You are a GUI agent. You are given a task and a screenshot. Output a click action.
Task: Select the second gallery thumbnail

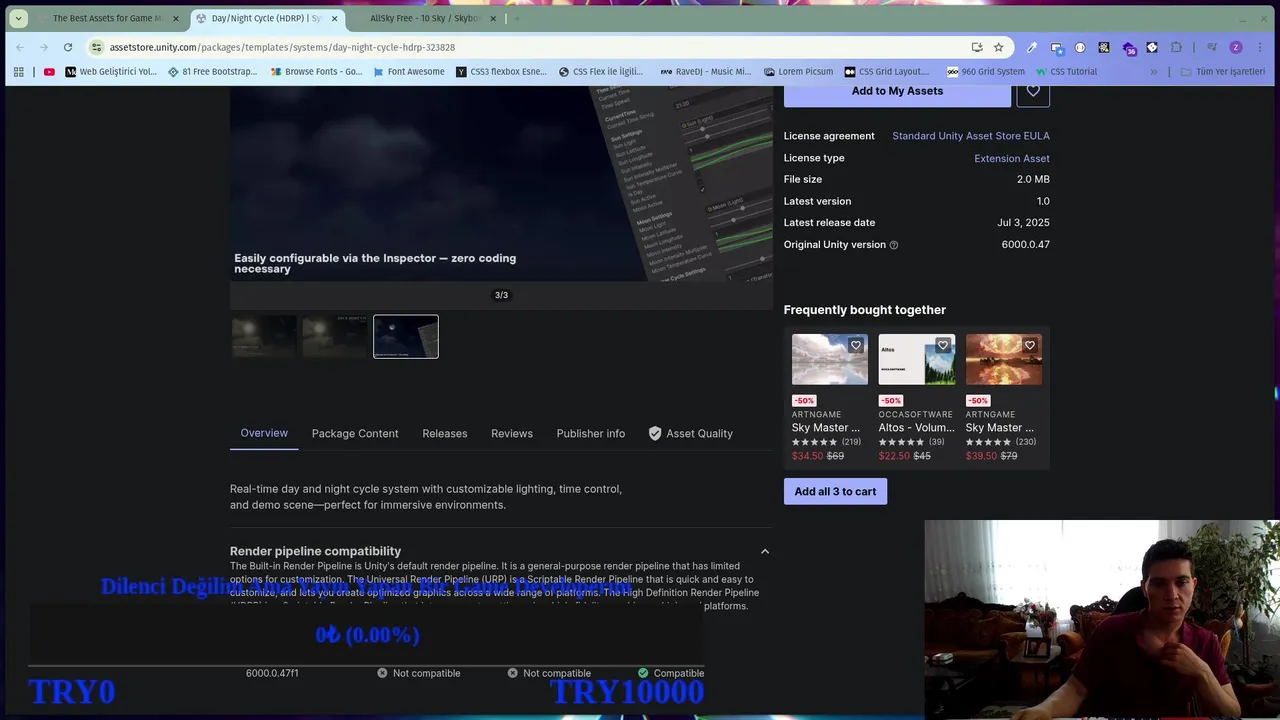[x=335, y=337]
